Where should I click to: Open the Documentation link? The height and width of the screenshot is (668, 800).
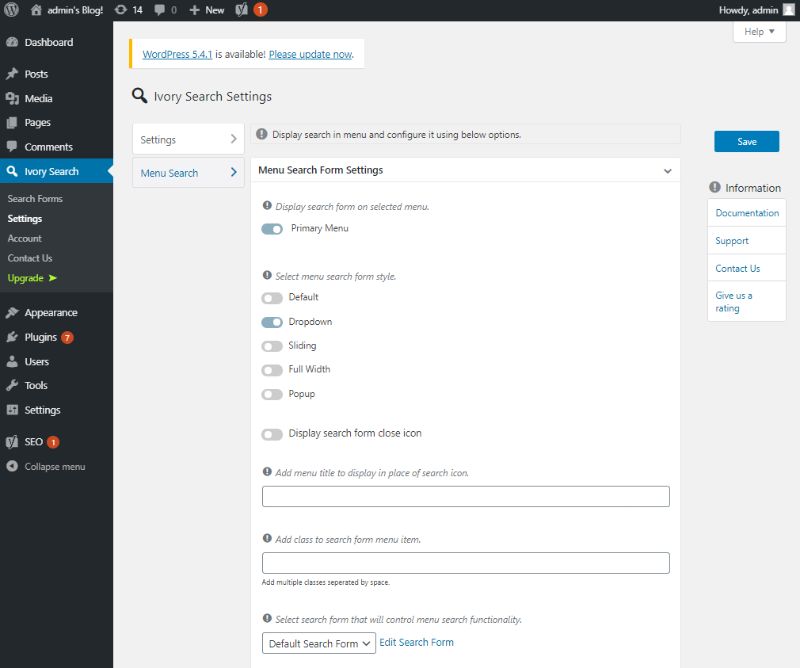(x=747, y=213)
